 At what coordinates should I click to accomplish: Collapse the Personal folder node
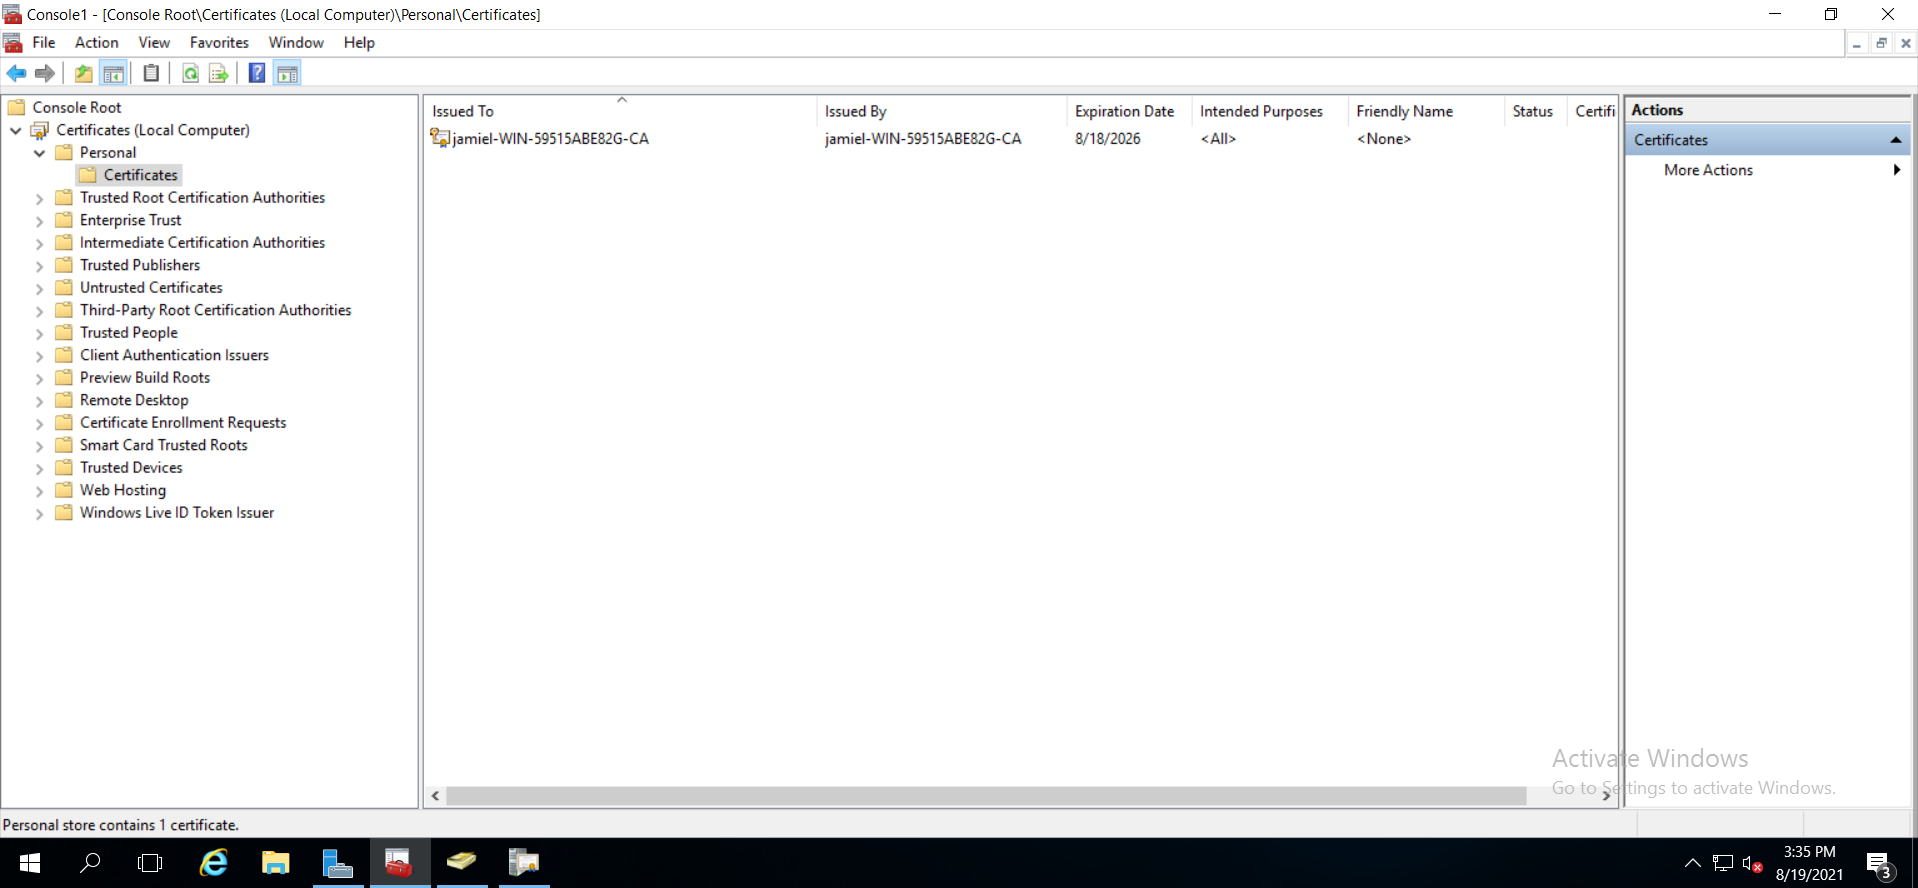click(40, 153)
